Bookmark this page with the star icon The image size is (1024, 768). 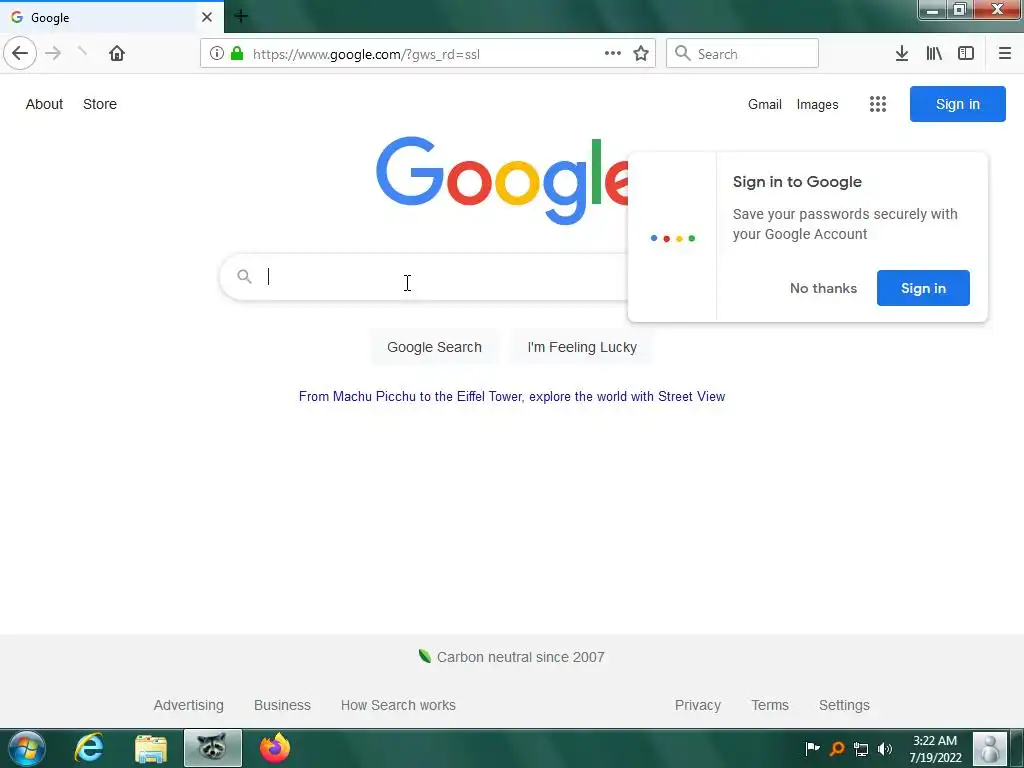coord(641,53)
